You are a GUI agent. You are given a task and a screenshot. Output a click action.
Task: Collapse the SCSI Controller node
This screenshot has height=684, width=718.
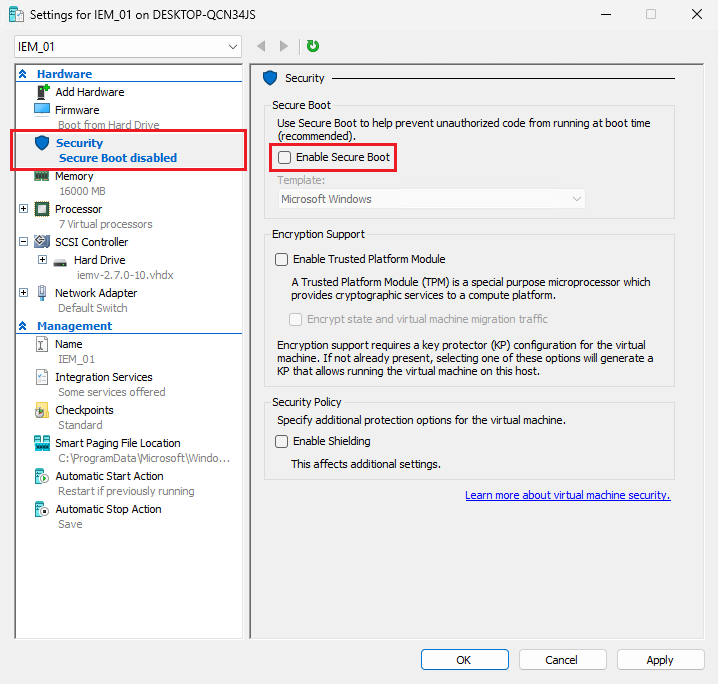point(23,242)
